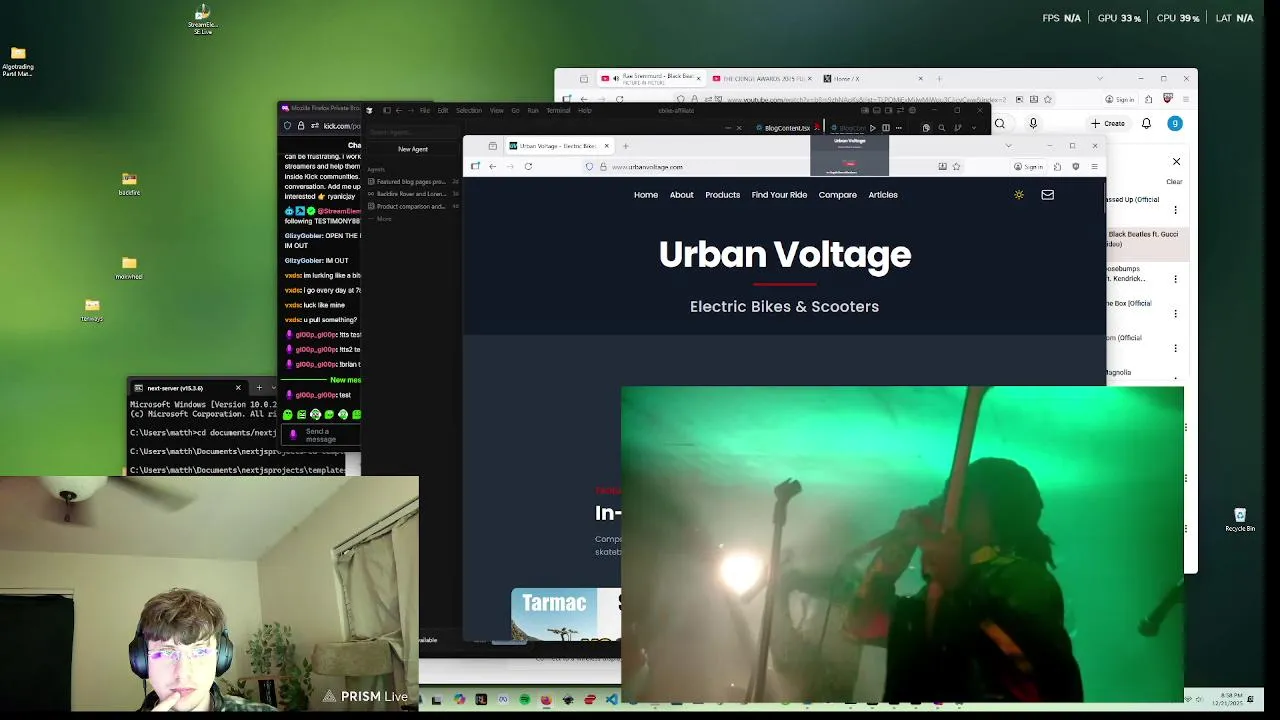This screenshot has height=720, width=1280.
Task: Open the Recycle Bin desktop icon
Action: point(1240,520)
